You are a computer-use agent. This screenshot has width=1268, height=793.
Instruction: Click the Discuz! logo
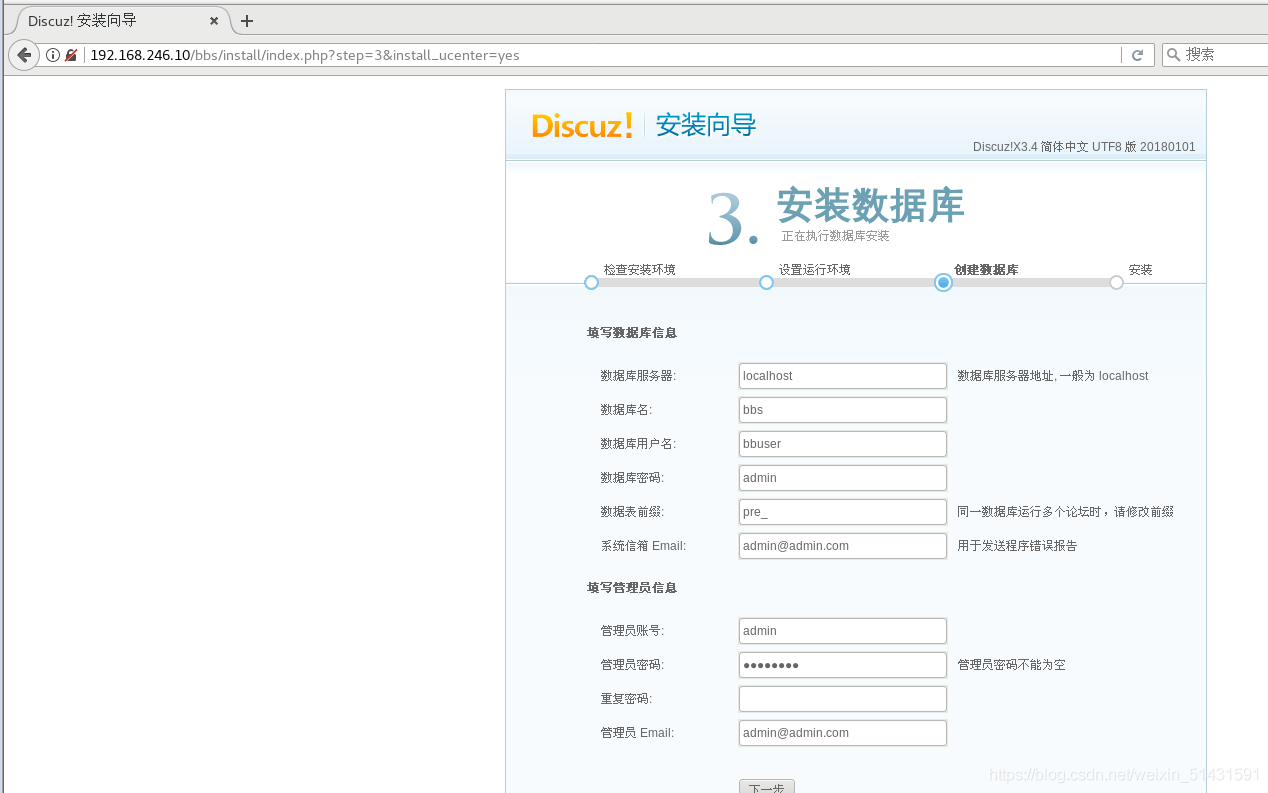(x=582, y=125)
